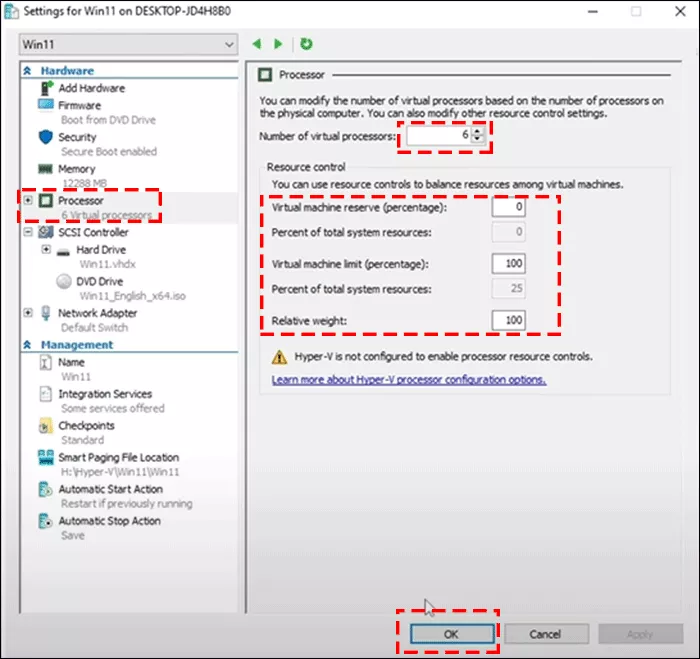Click the 'Win11.vhdx' text
The width and height of the screenshot is (700, 659).
pos(108,264)
